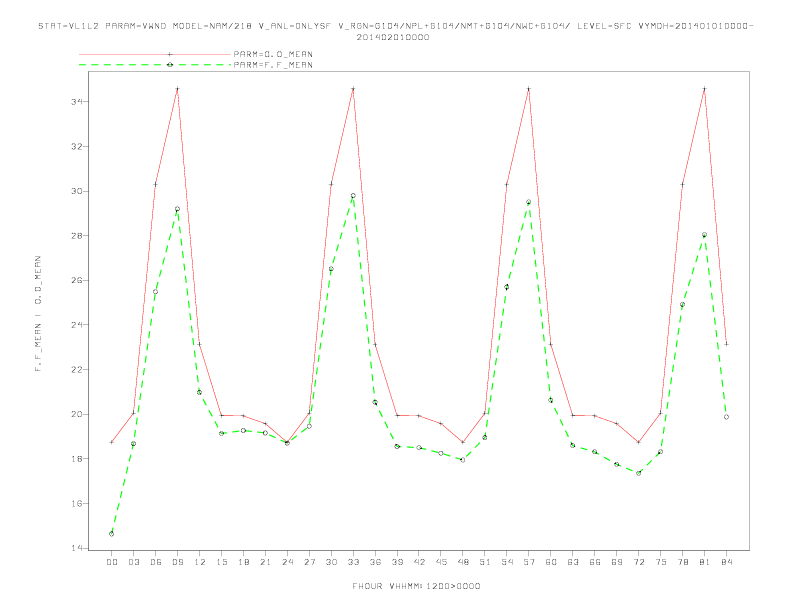Screen dimensions: 792x612
Task: Click x-axis tick label 51
Action: point(485,562)
